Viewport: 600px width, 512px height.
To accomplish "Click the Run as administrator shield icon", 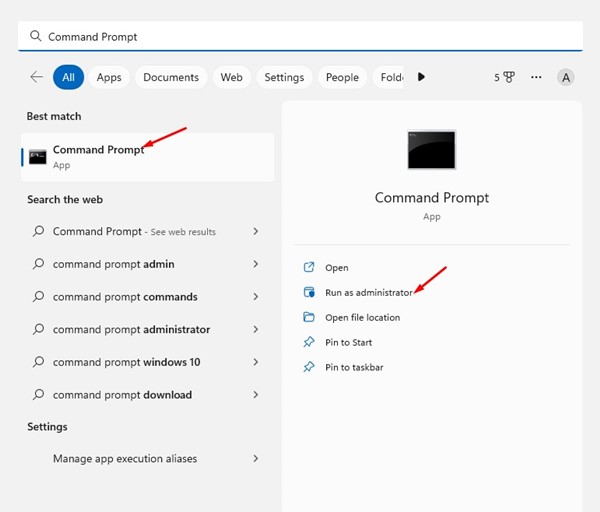I will [309, 293].
